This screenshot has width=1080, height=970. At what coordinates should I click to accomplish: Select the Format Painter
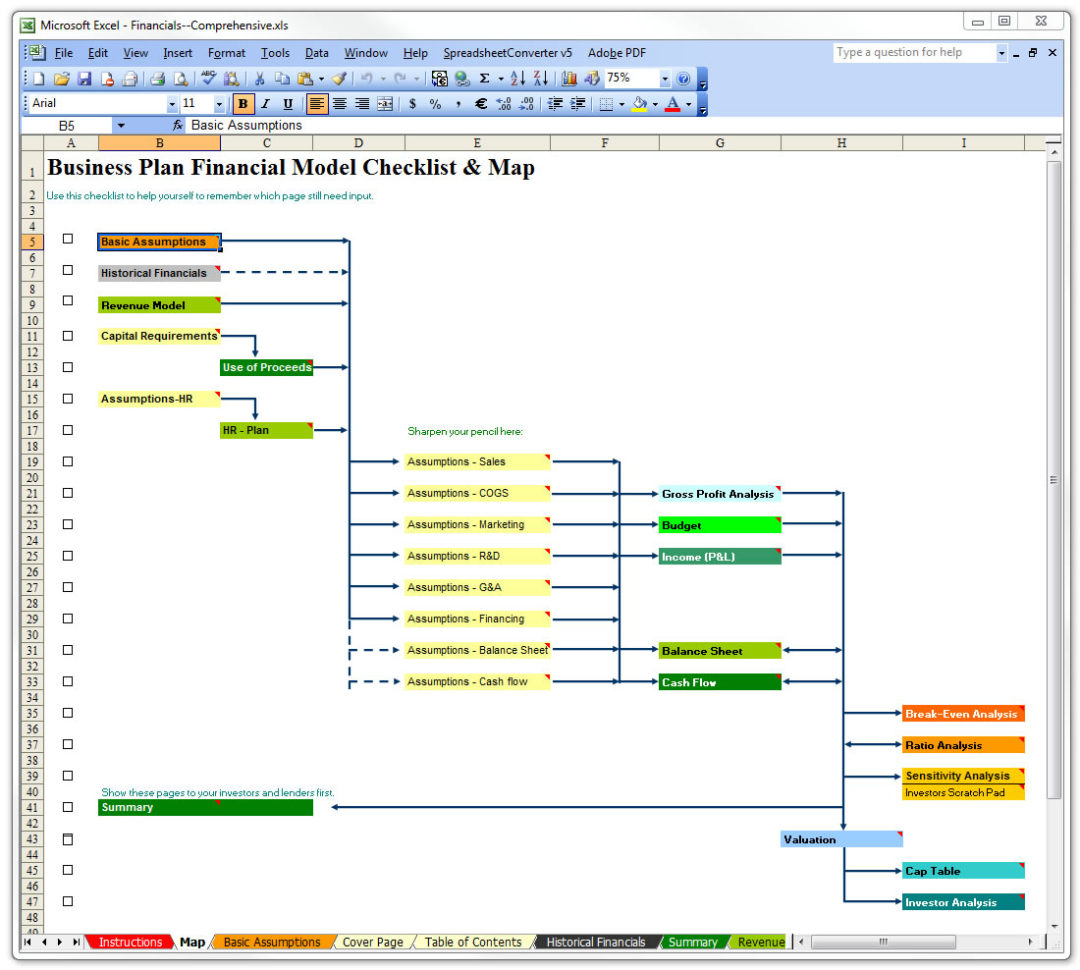point(340,77)
